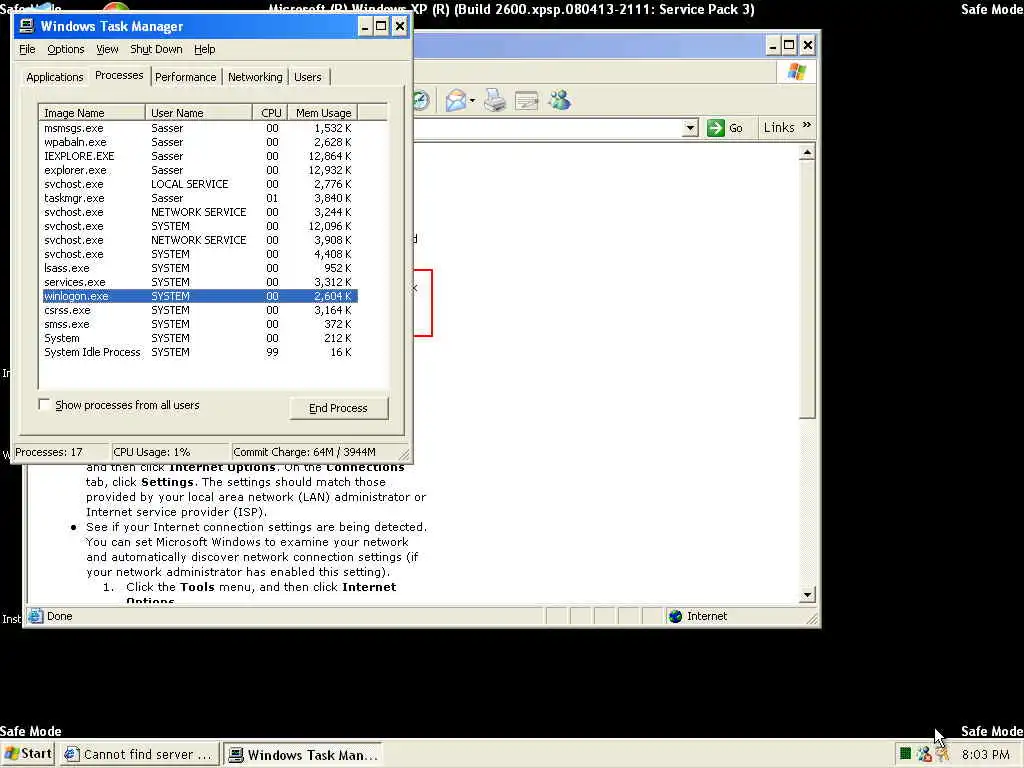Select the Processes tab
This screenshot has height=768, width=1024.
coord(119,75)
